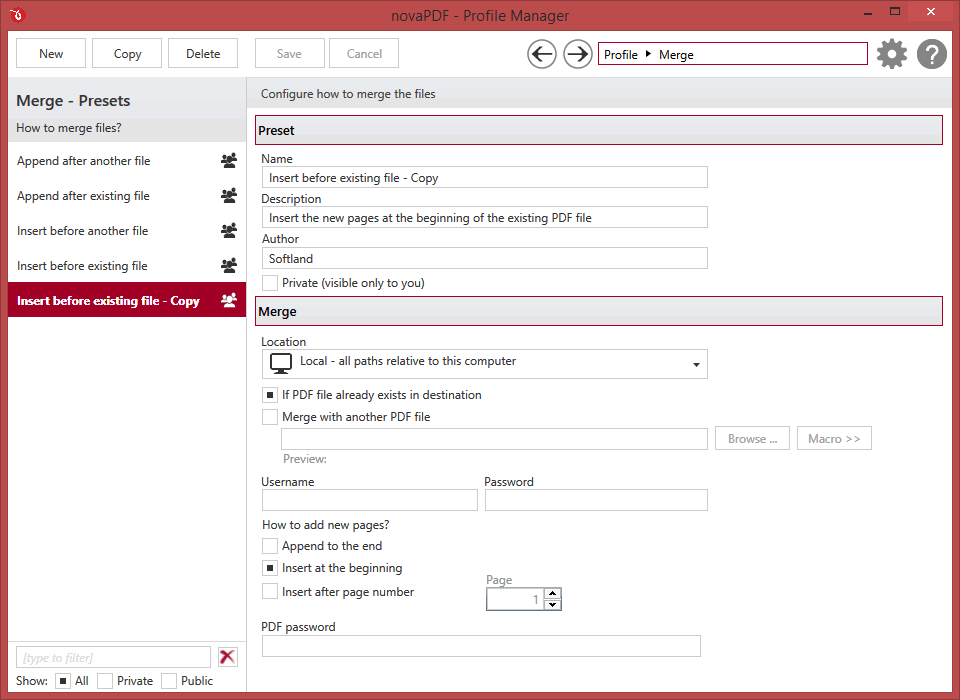Go forward with the right arrow button
This screenshot has height=700, width=960.
click(577, 55)
